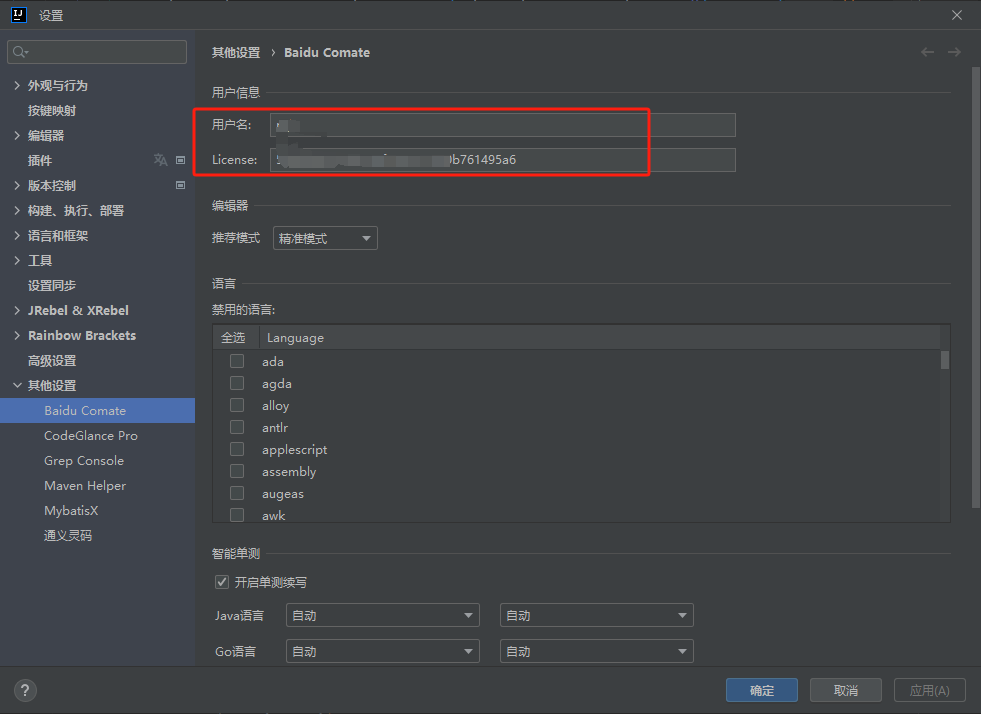981x714 pixels.
Task: Open help with the question mark button
Action: [25, 691]
